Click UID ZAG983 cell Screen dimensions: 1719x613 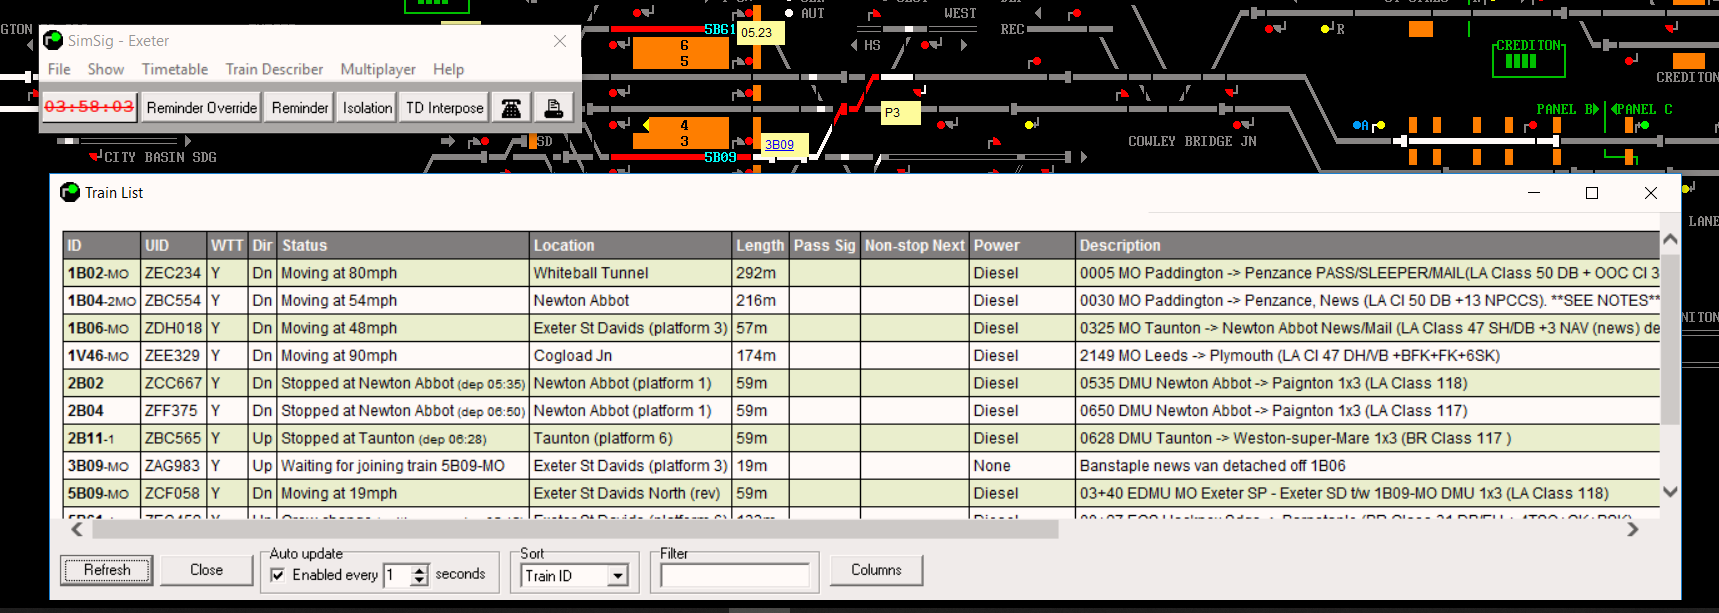click(174, 465)
